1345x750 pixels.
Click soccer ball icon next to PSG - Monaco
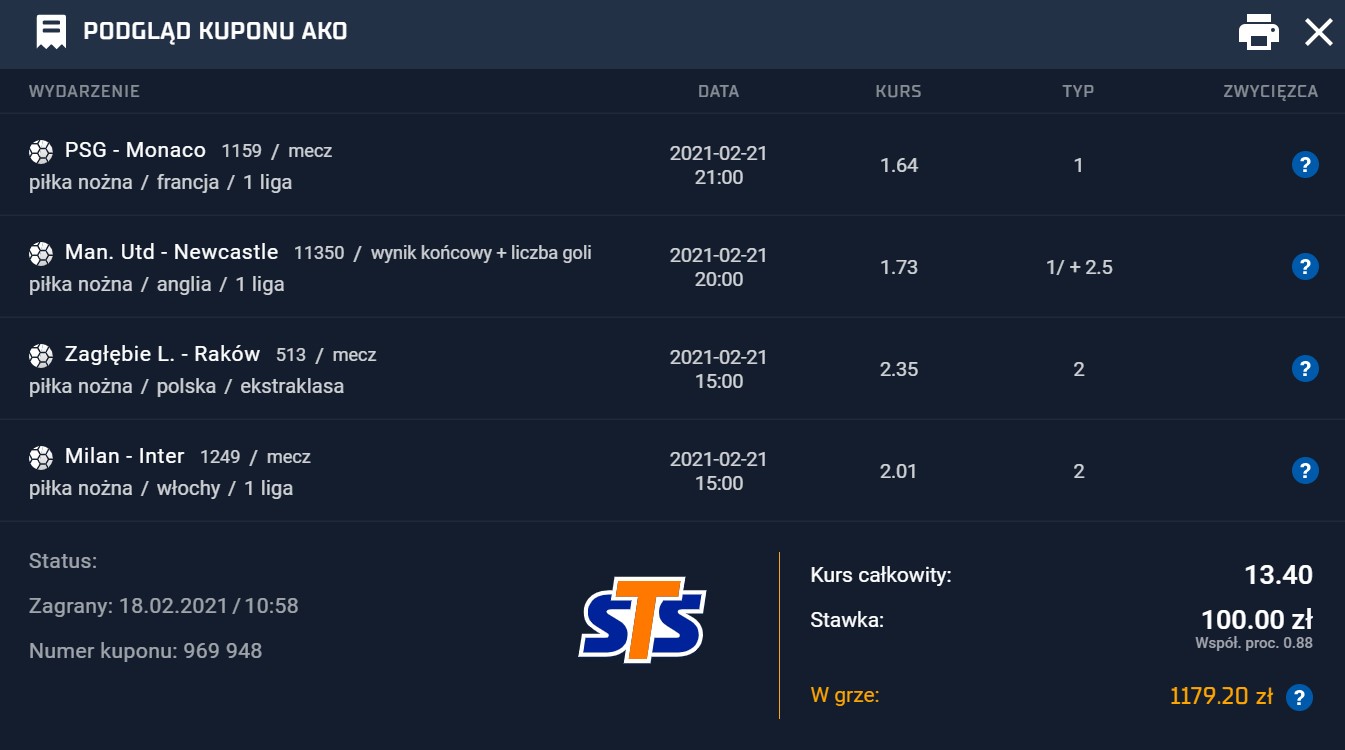41,152
